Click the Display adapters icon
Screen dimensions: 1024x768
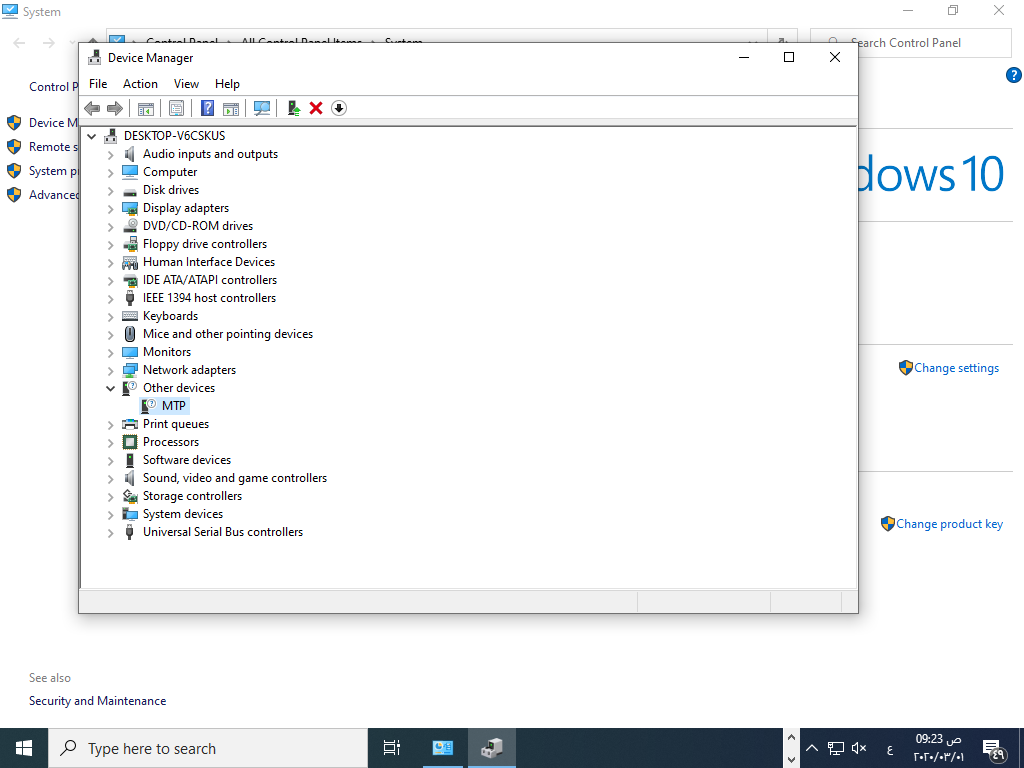(130, 208)
